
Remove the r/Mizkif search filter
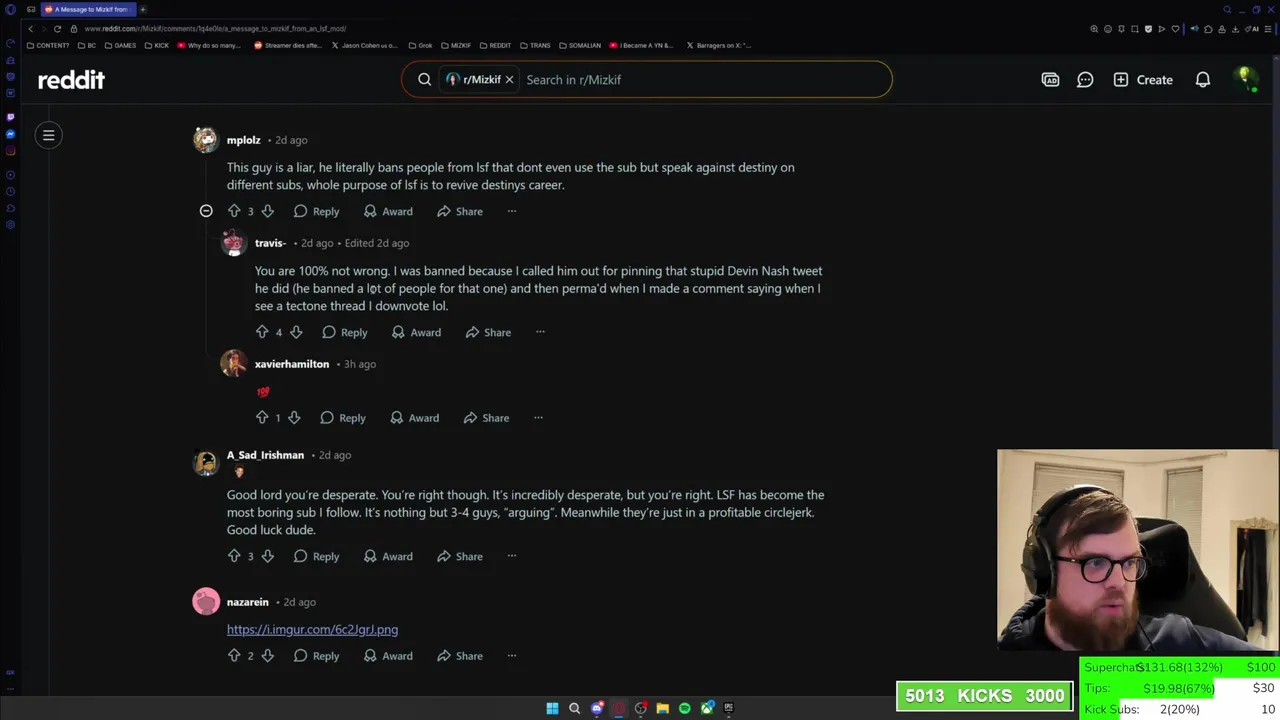coord(509,80)
